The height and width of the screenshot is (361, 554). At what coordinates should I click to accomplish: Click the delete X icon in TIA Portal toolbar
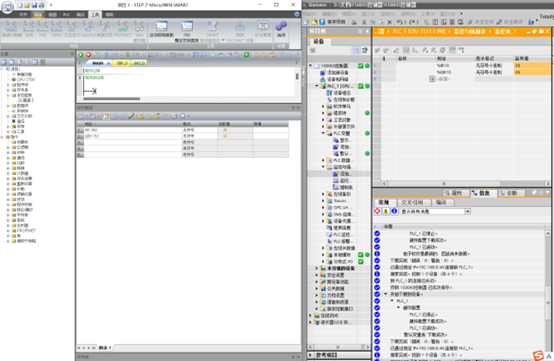pos(389,22)
